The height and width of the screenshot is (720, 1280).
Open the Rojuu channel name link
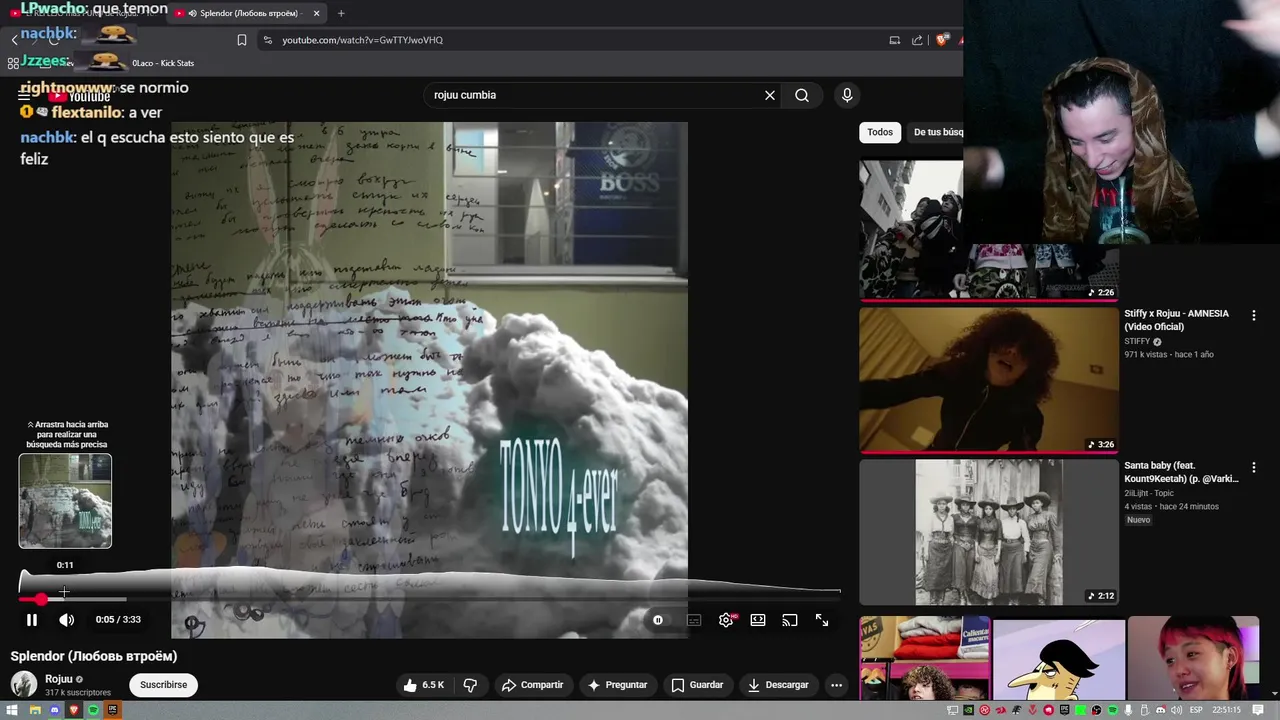[58, 679]
